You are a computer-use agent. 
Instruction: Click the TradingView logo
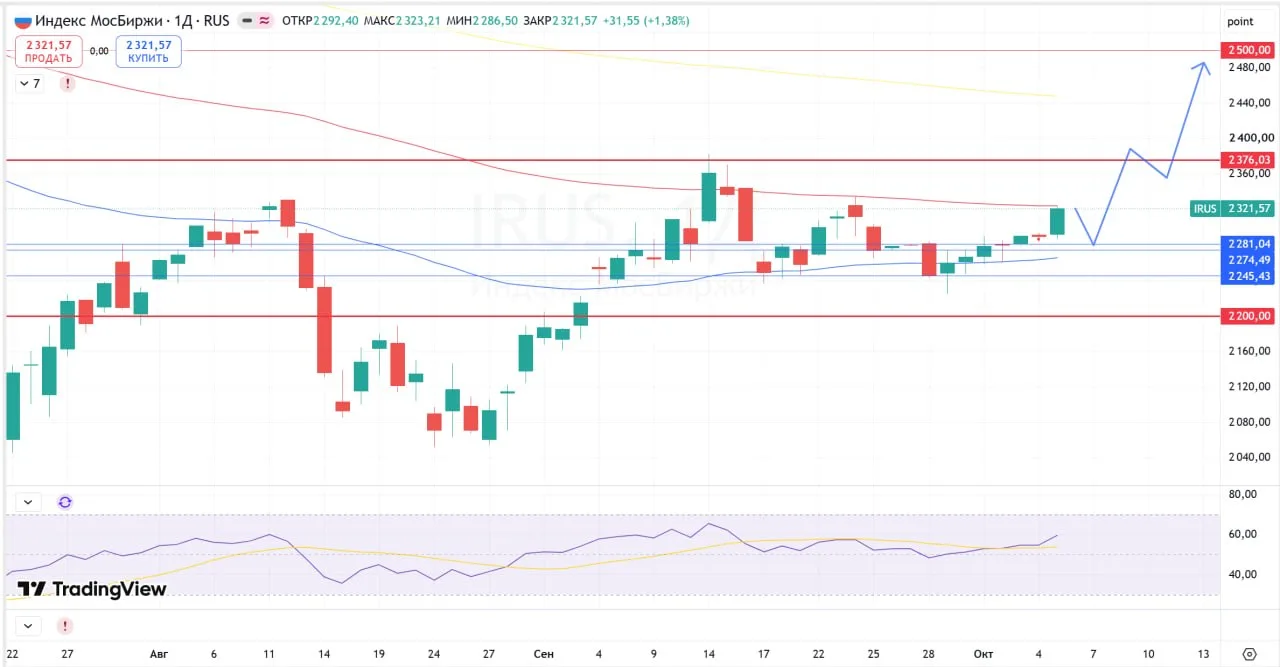click(x=92, y=589)
